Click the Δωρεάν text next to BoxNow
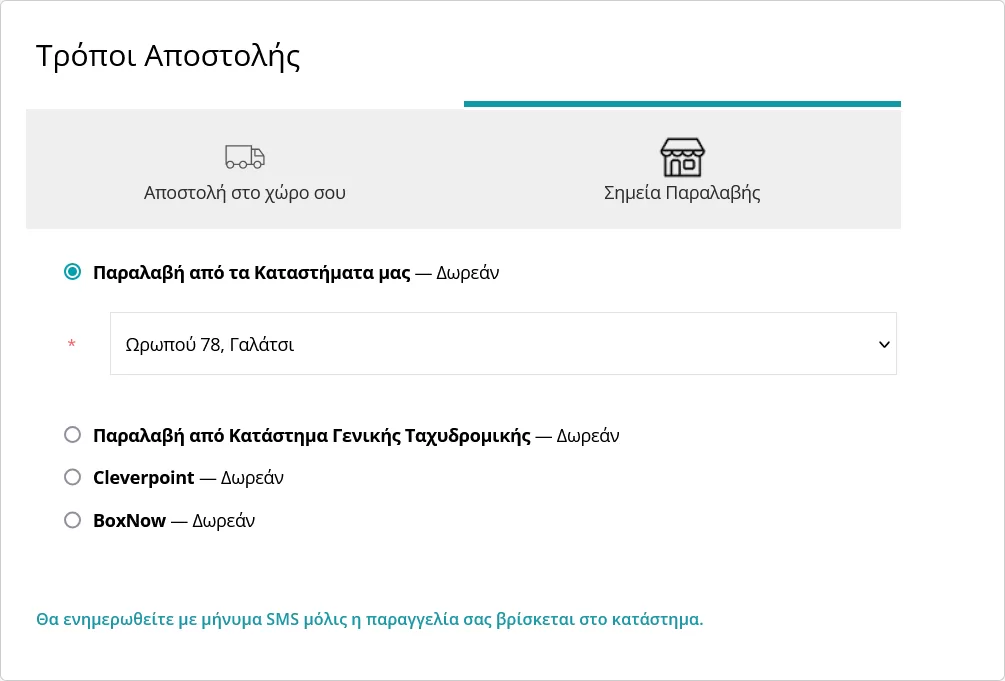 [223, 521]
